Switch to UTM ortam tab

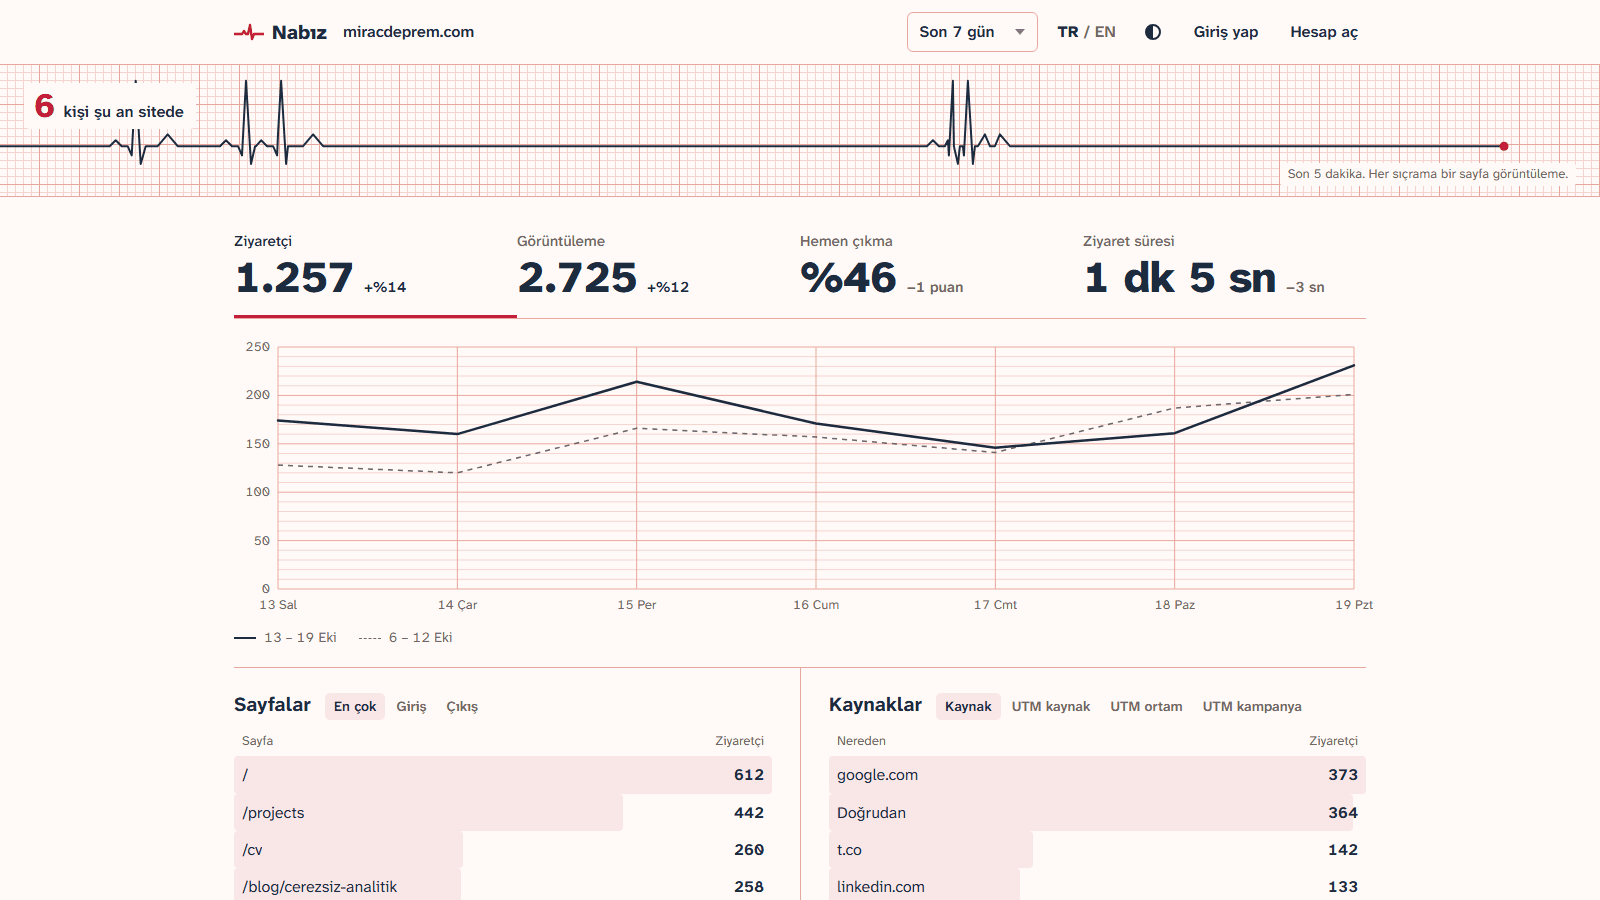point(1146,706)
